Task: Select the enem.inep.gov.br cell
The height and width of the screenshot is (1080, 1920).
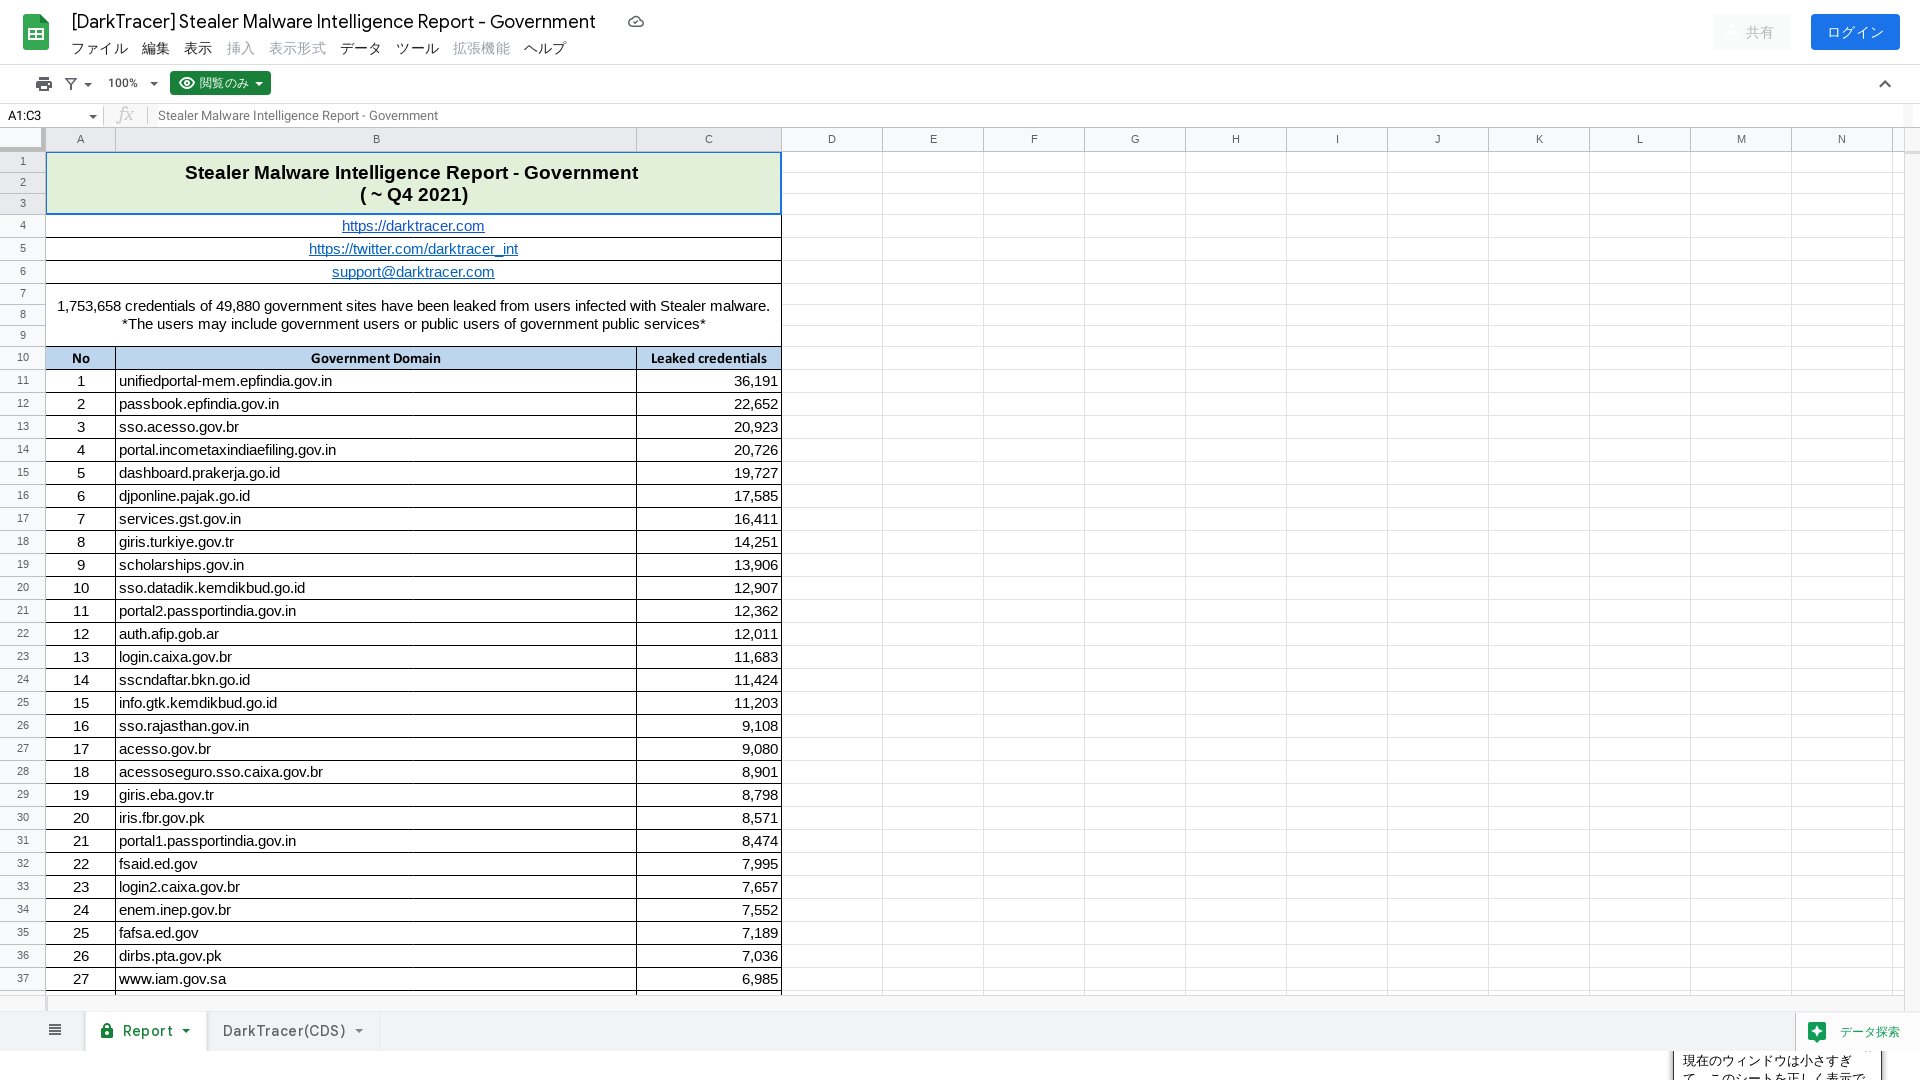Action: click(376, 910)
